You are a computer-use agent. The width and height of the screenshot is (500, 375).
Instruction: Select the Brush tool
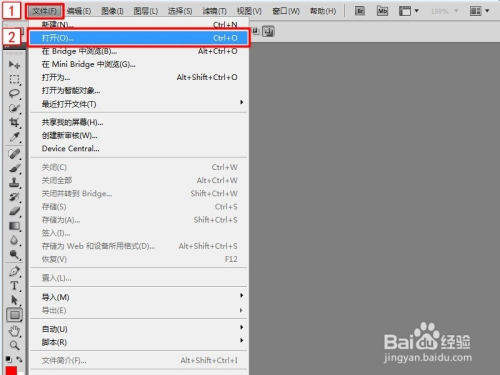14,168
